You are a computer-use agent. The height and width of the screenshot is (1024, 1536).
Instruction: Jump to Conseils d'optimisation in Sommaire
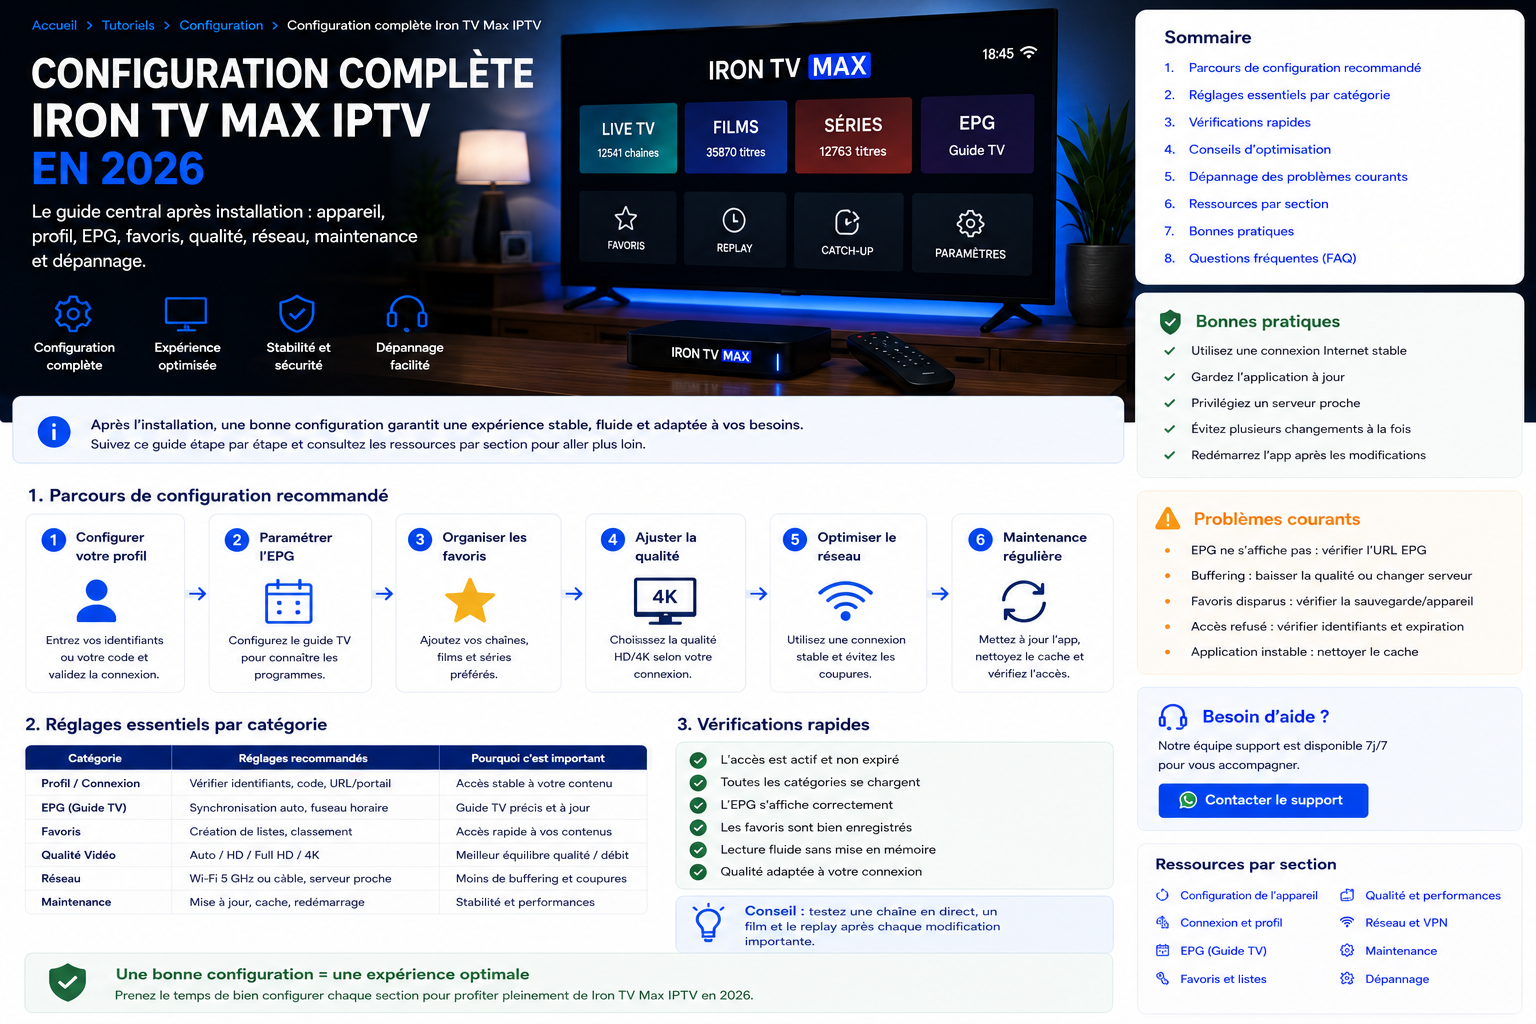point(1259,149)
